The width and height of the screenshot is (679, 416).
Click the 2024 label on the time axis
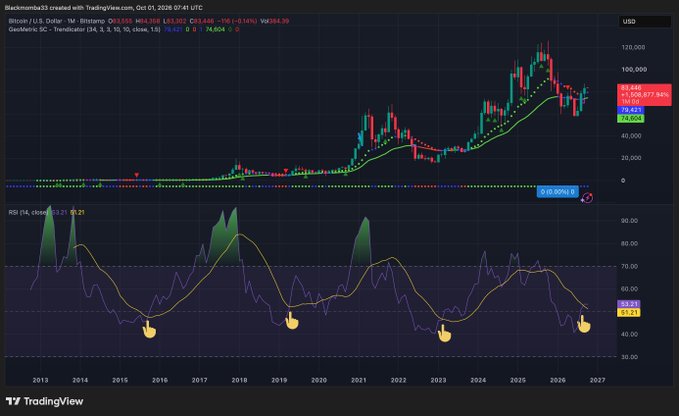(478, 380)
